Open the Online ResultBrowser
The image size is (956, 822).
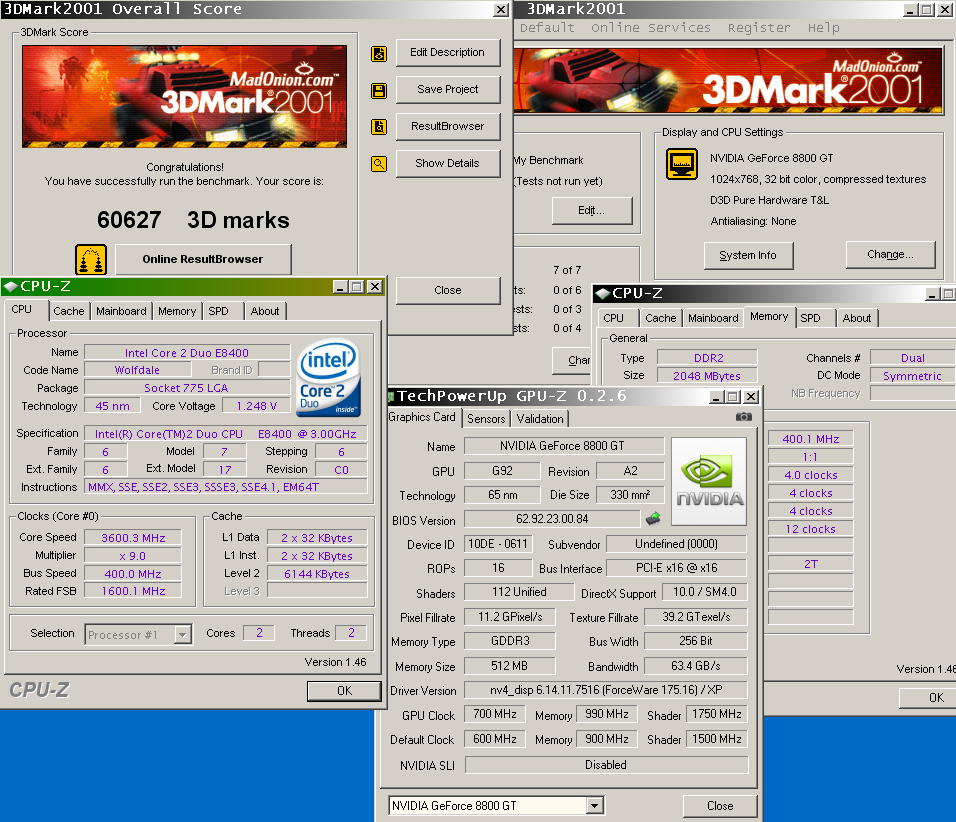[203, 259]
